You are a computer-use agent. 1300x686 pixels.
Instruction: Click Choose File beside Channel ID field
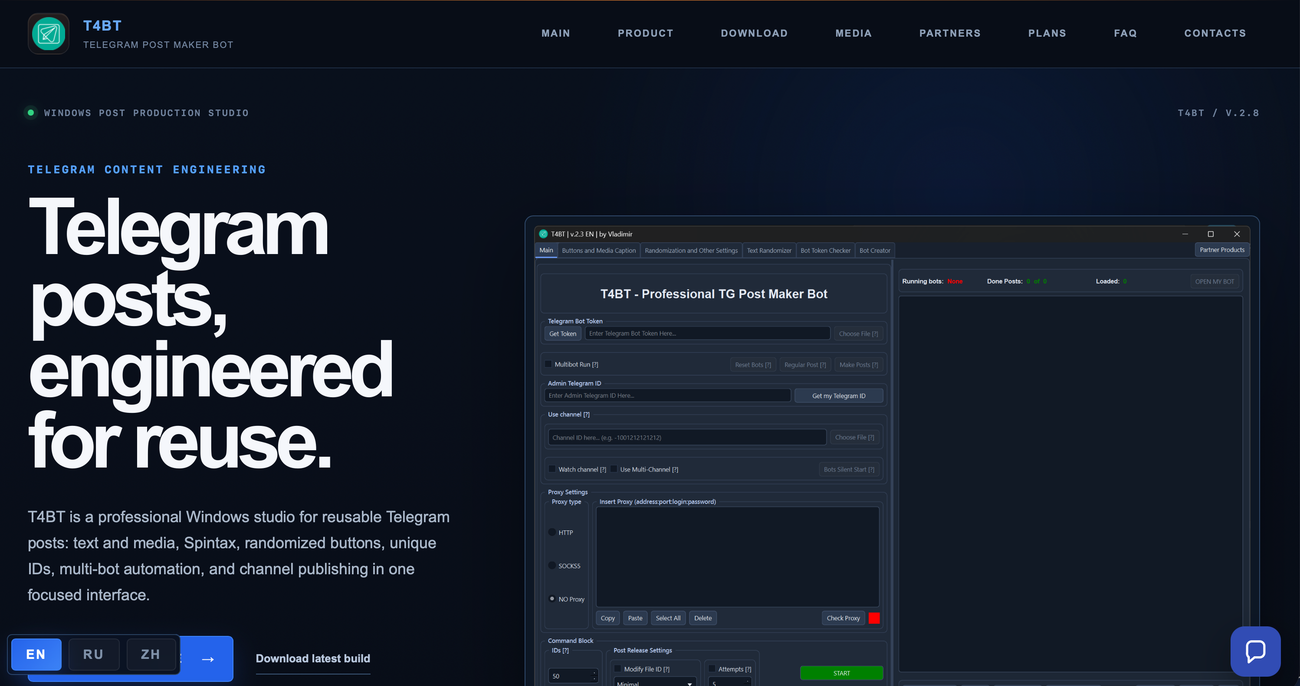click(855, 438)
